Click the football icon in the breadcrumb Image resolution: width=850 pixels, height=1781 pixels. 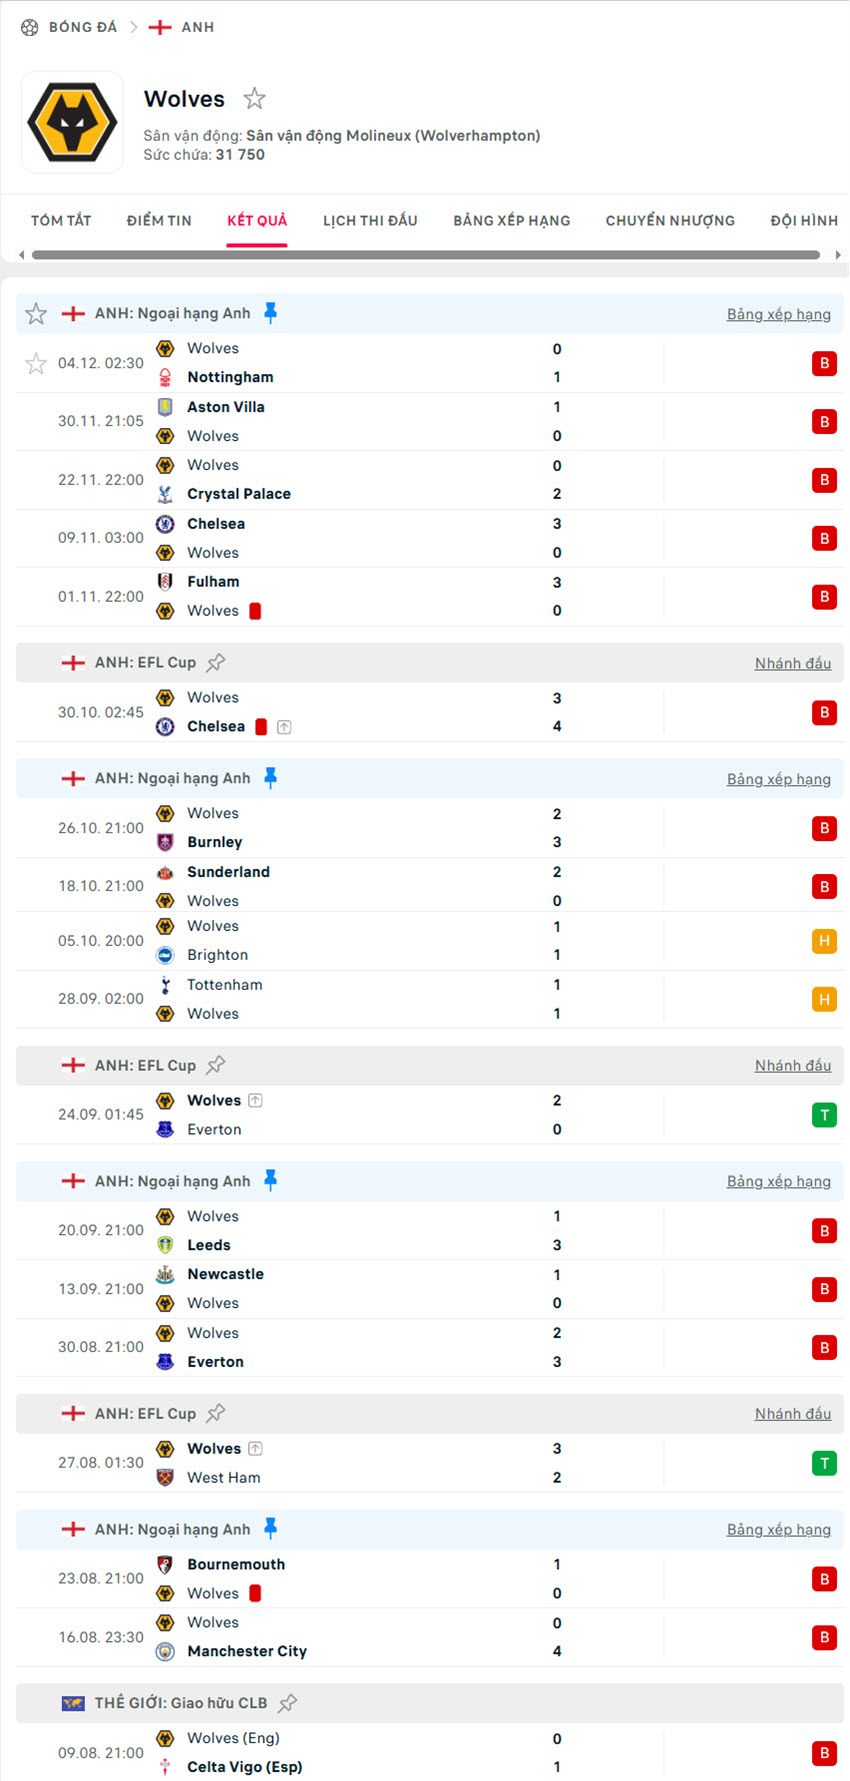pos(27,27)
